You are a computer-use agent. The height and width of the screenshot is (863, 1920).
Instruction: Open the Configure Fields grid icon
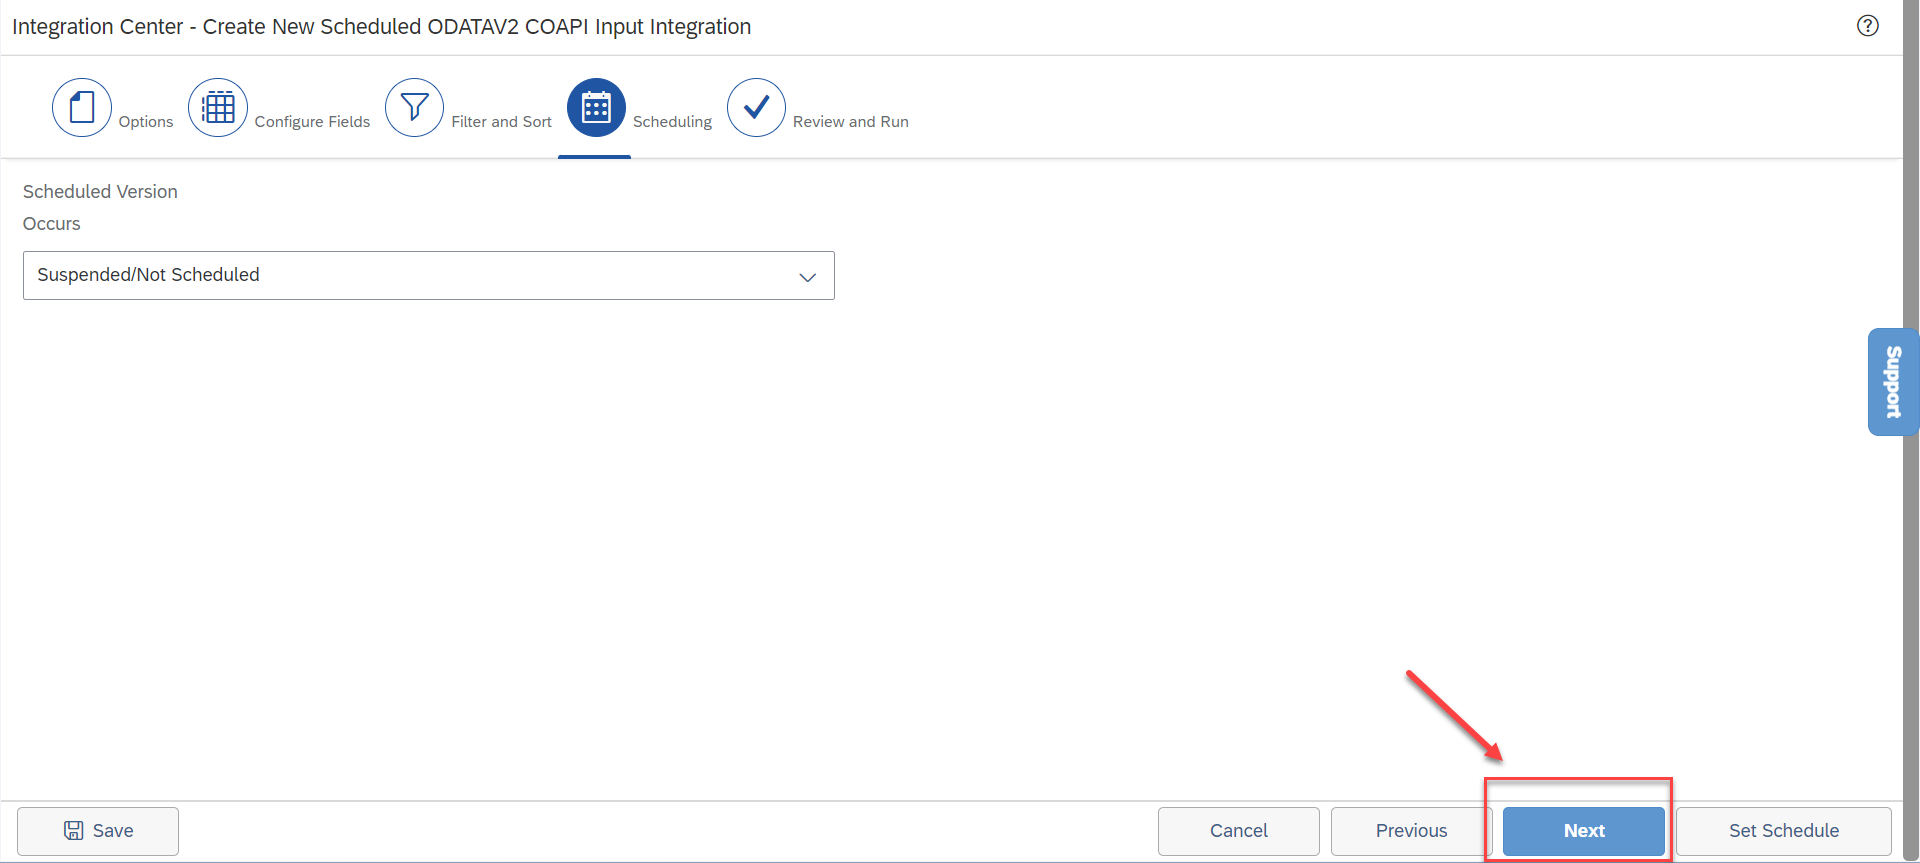click(x=218, y=108)
